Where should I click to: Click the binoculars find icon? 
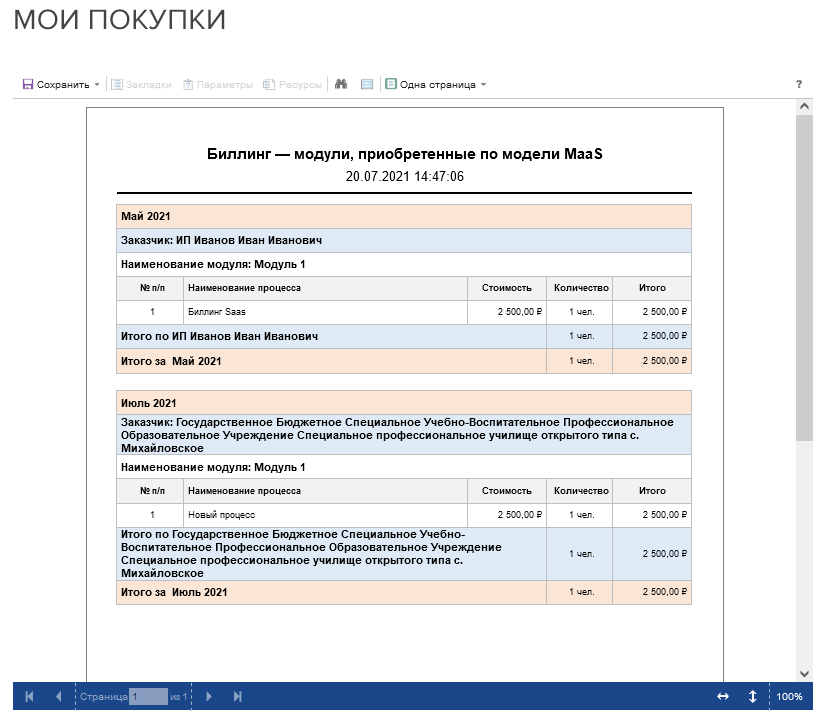pyautogui.click(x=341, y=85)
